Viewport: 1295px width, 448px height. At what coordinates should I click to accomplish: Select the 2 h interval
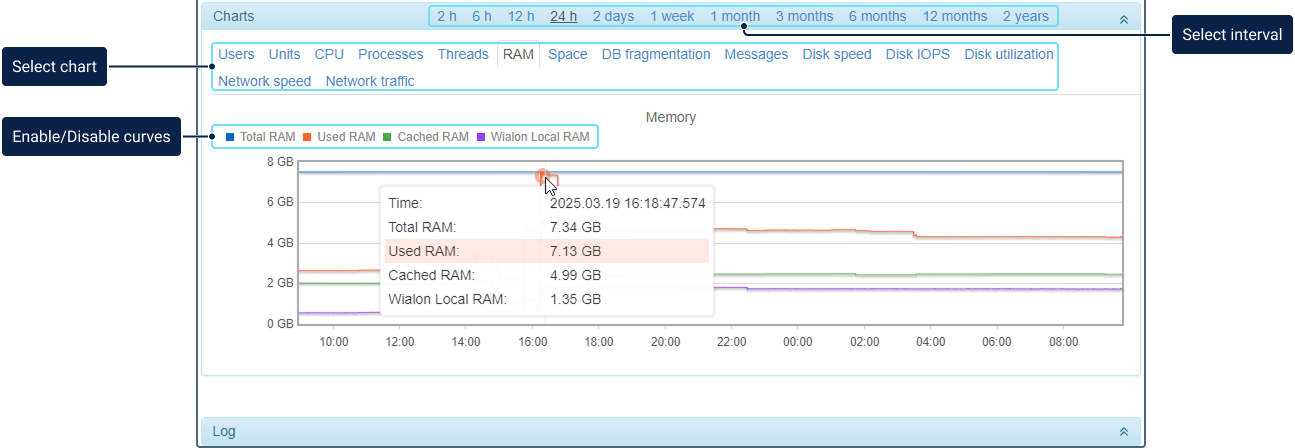(447, 16)
